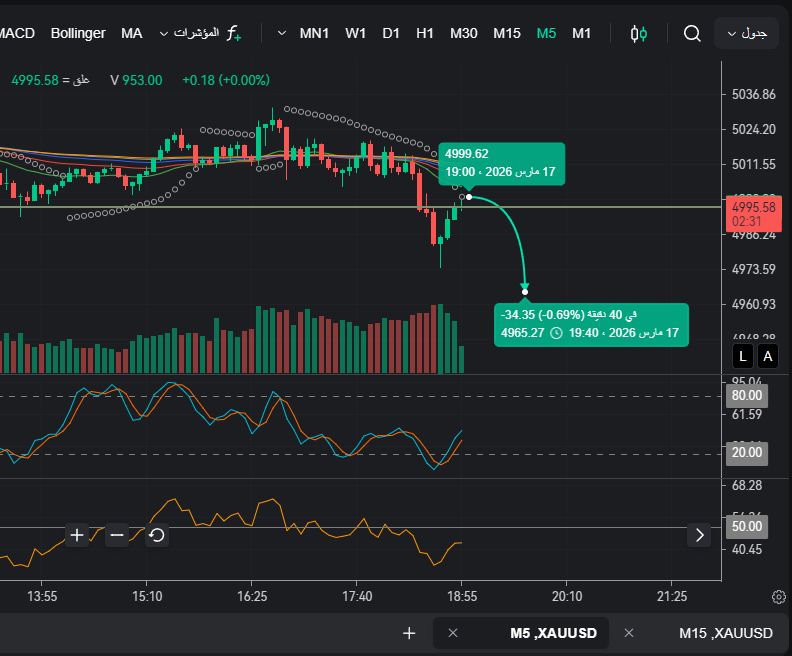Click the MA indicator button
The height and width of the screenshot is (656, 792).
[132, 33]
